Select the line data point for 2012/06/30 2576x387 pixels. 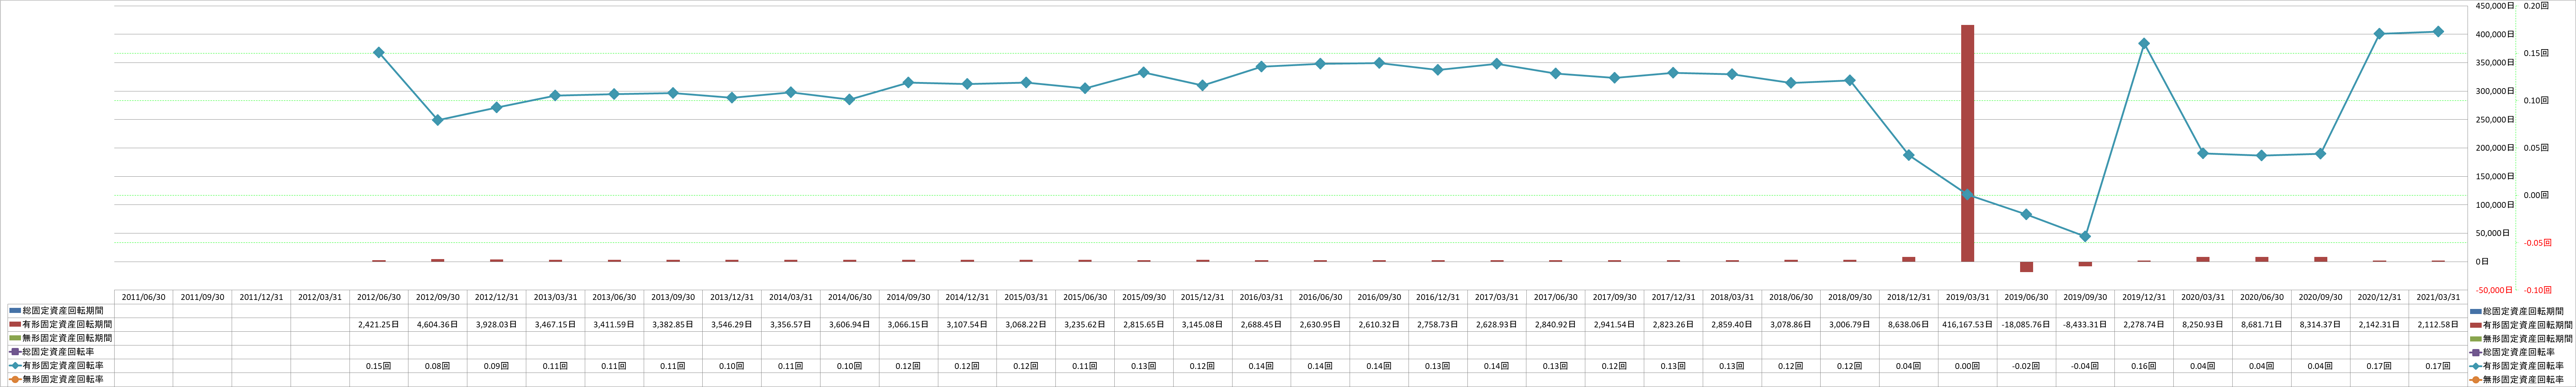(379, 52)
